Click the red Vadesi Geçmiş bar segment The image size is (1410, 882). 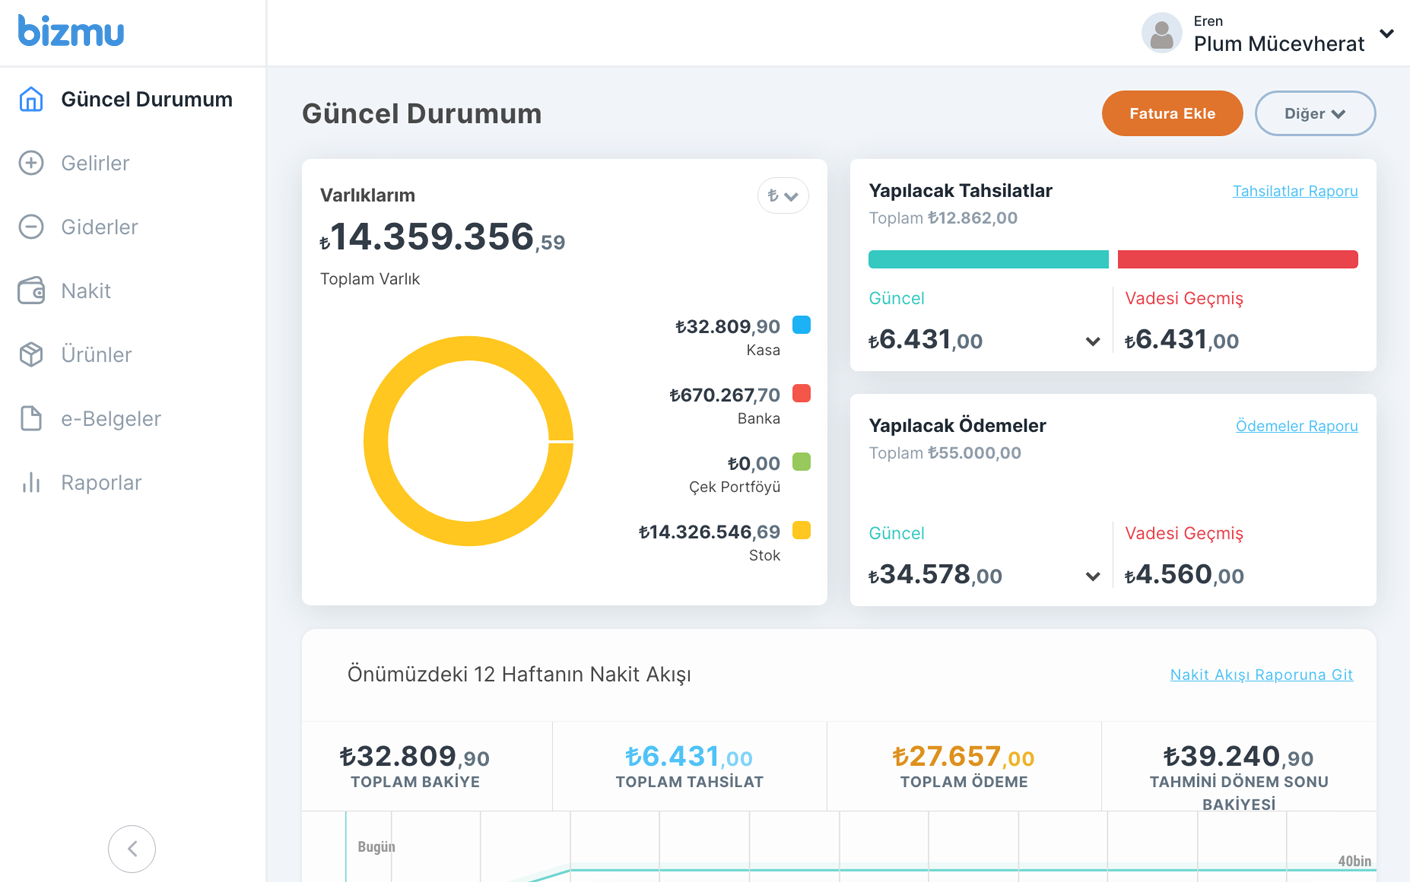coord(1238,259)
